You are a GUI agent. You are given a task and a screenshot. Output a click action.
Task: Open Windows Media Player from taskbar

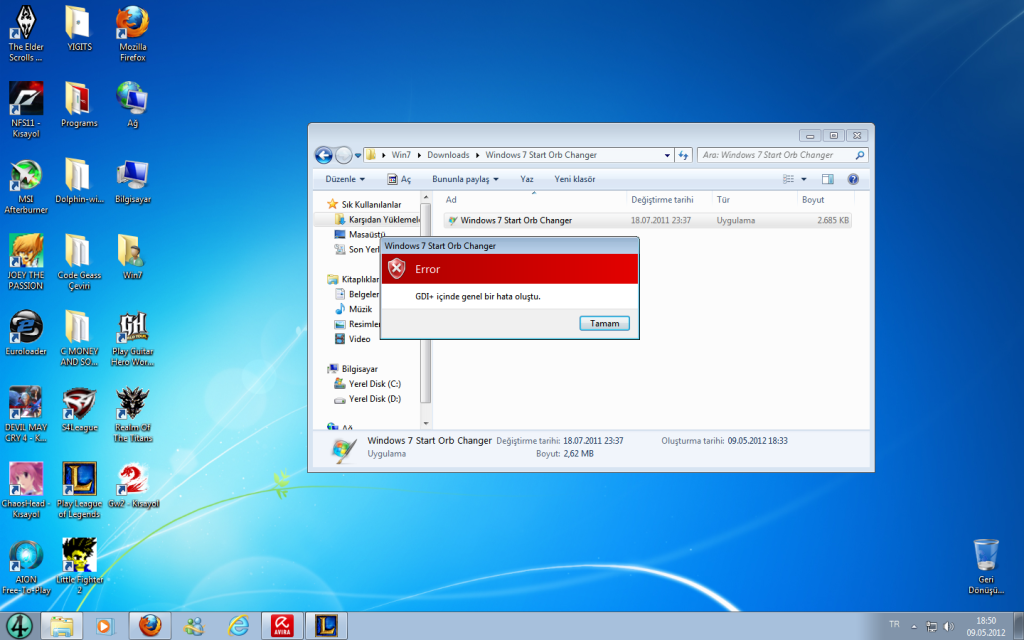tap(104, 626)
